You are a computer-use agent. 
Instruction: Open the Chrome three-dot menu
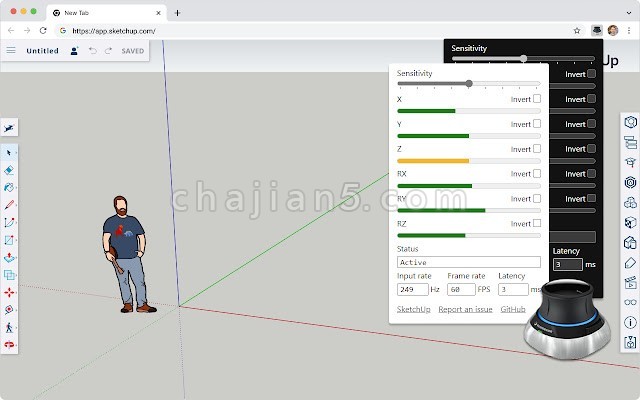tap(629, 31)
